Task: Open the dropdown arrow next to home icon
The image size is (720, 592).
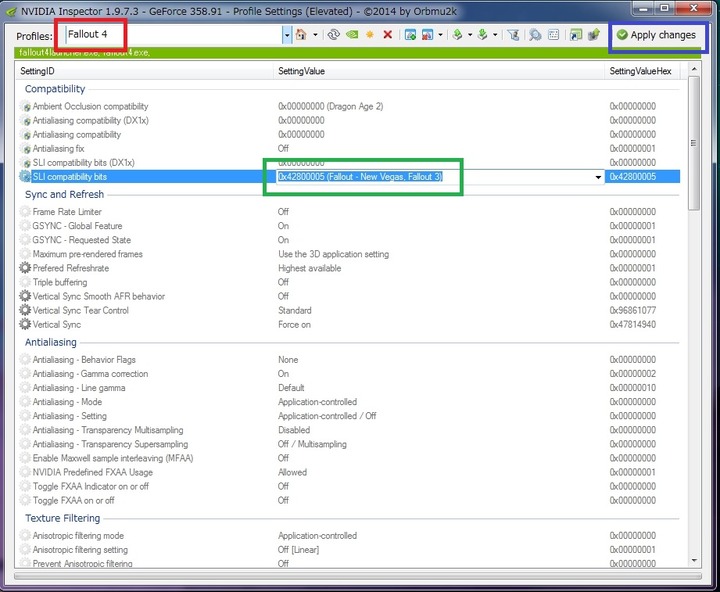Action: coord(315,34)
